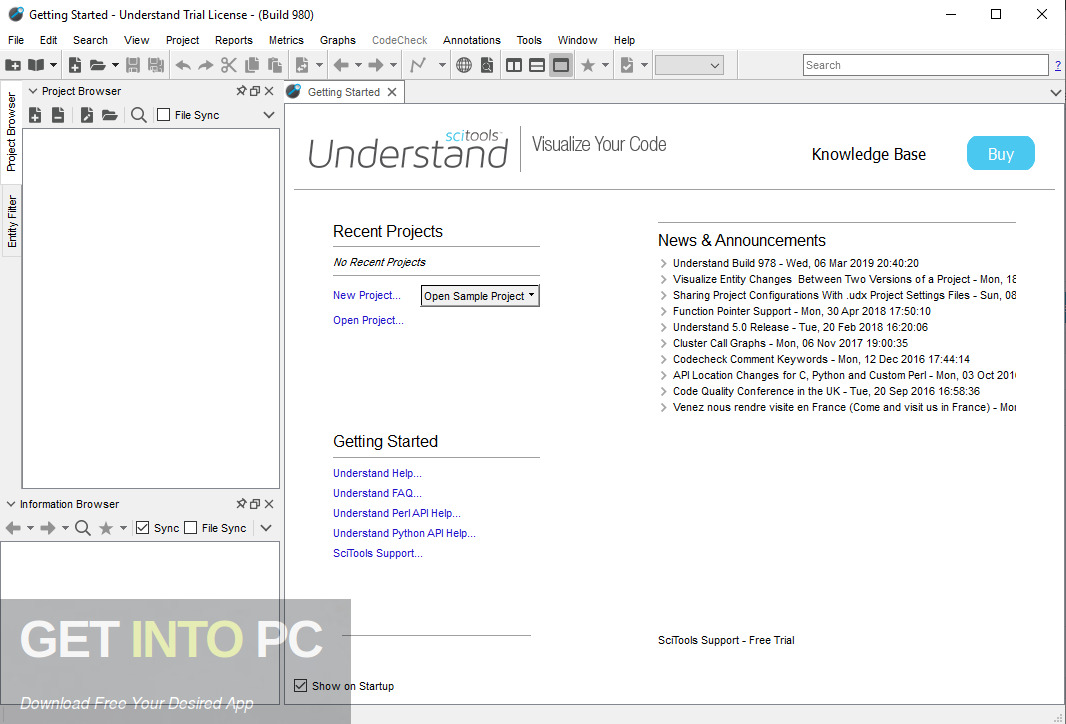Click the new project toolbar icon
Screen dimensions: 1066x724
click(x=13, y=65)
